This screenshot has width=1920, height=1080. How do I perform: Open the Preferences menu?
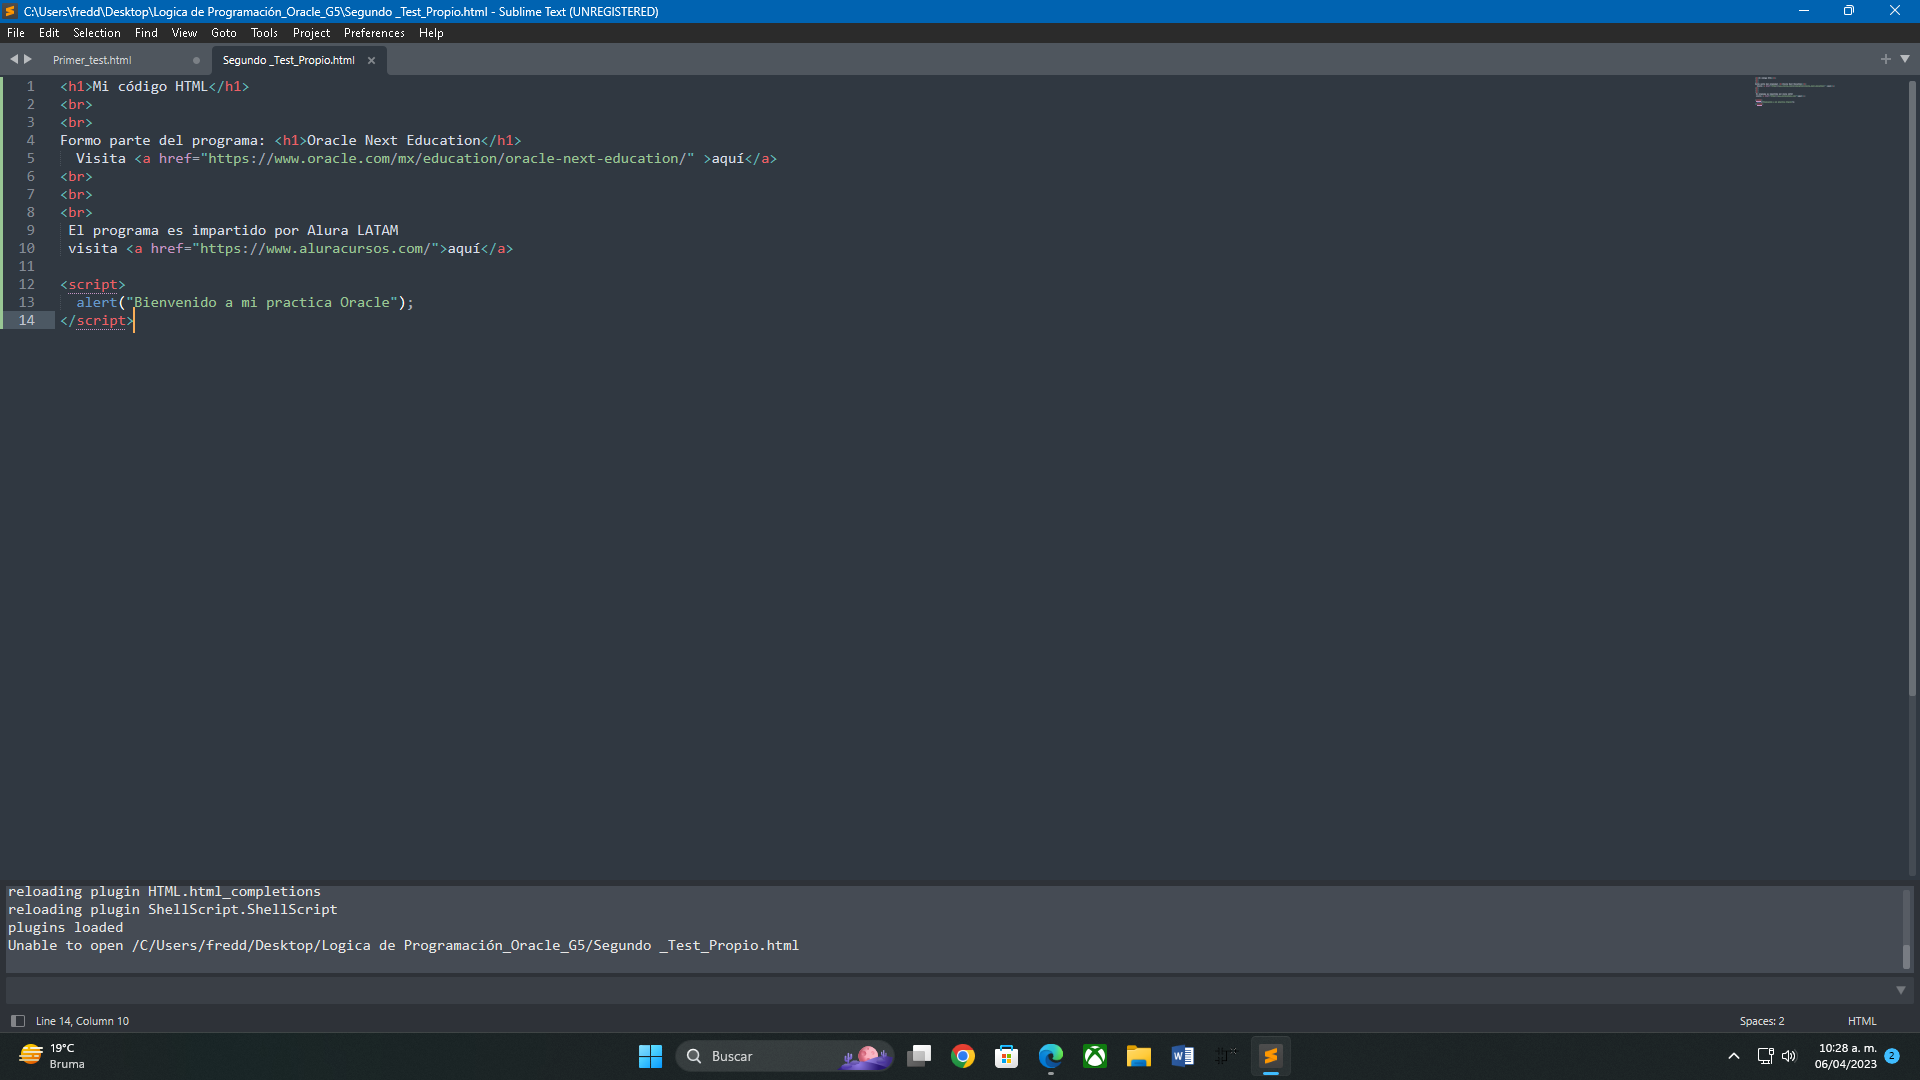click(374, 33)
